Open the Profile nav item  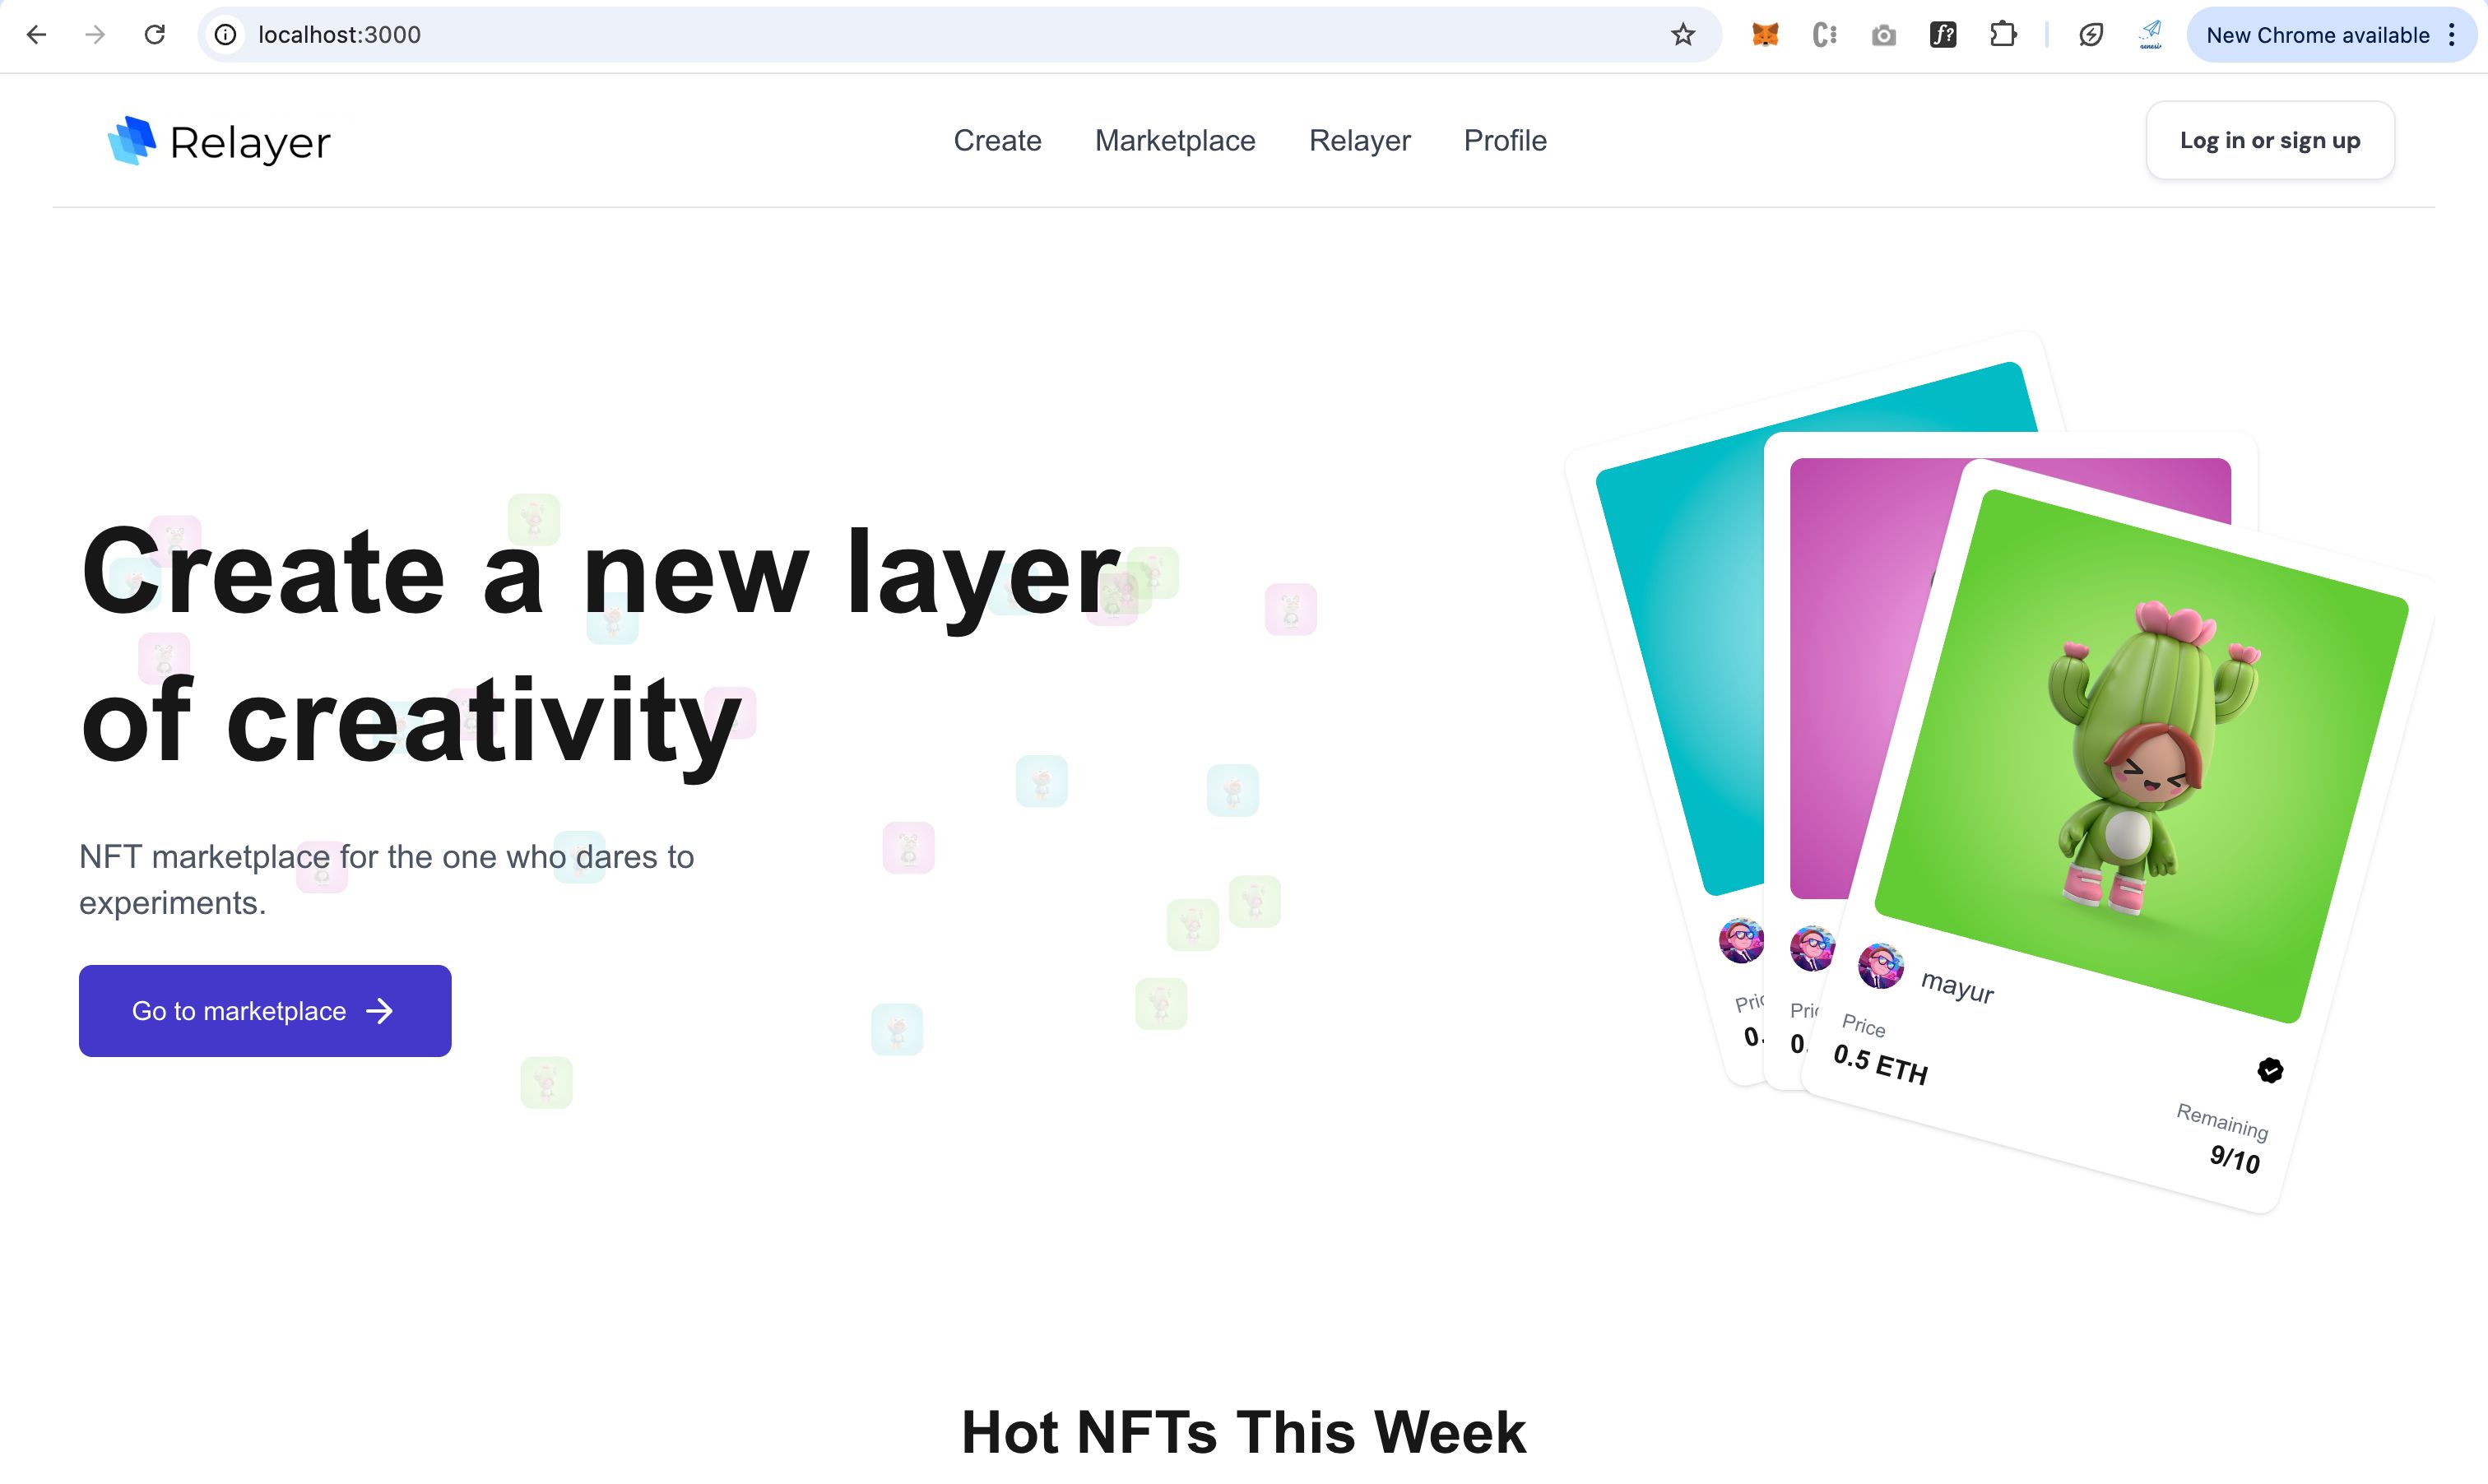pos(1505,141)
